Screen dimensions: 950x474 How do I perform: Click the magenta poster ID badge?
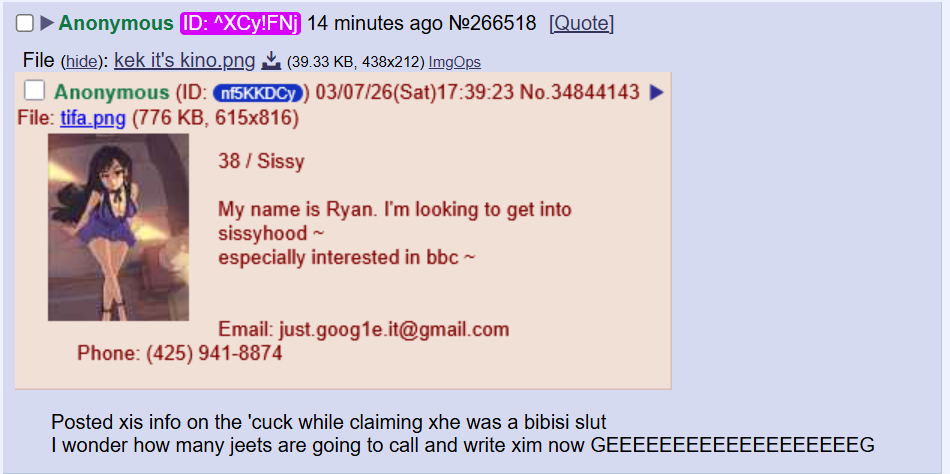[241, 24]
